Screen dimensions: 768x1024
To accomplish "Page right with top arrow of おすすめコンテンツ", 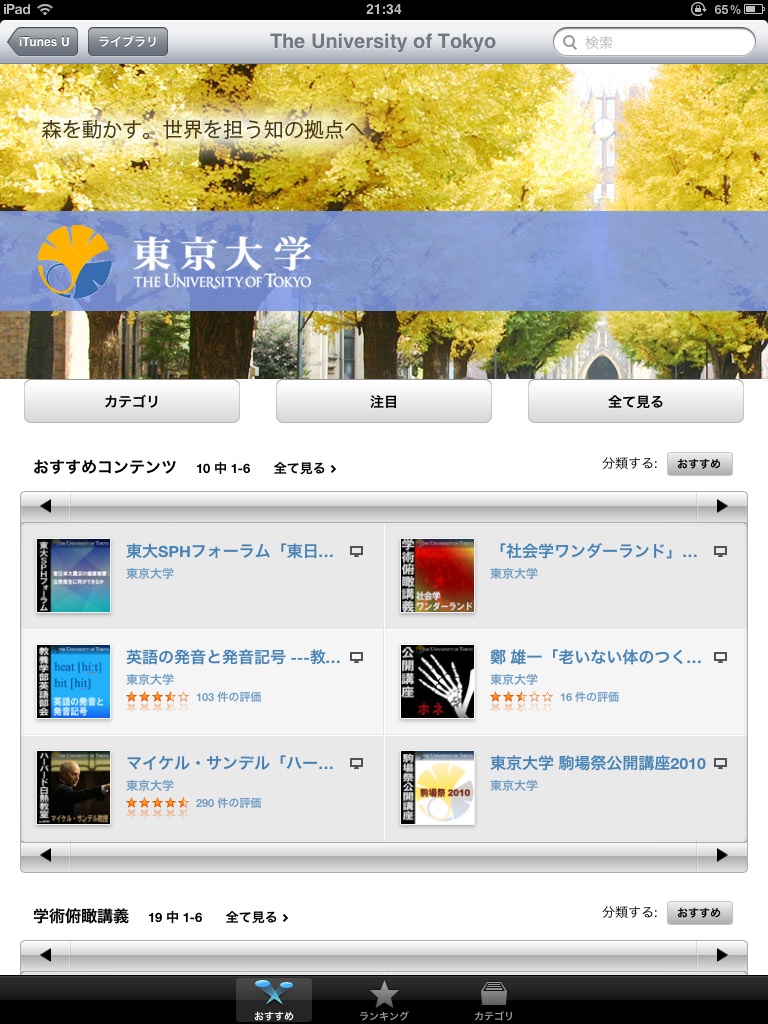I will [x=722, y=506].
